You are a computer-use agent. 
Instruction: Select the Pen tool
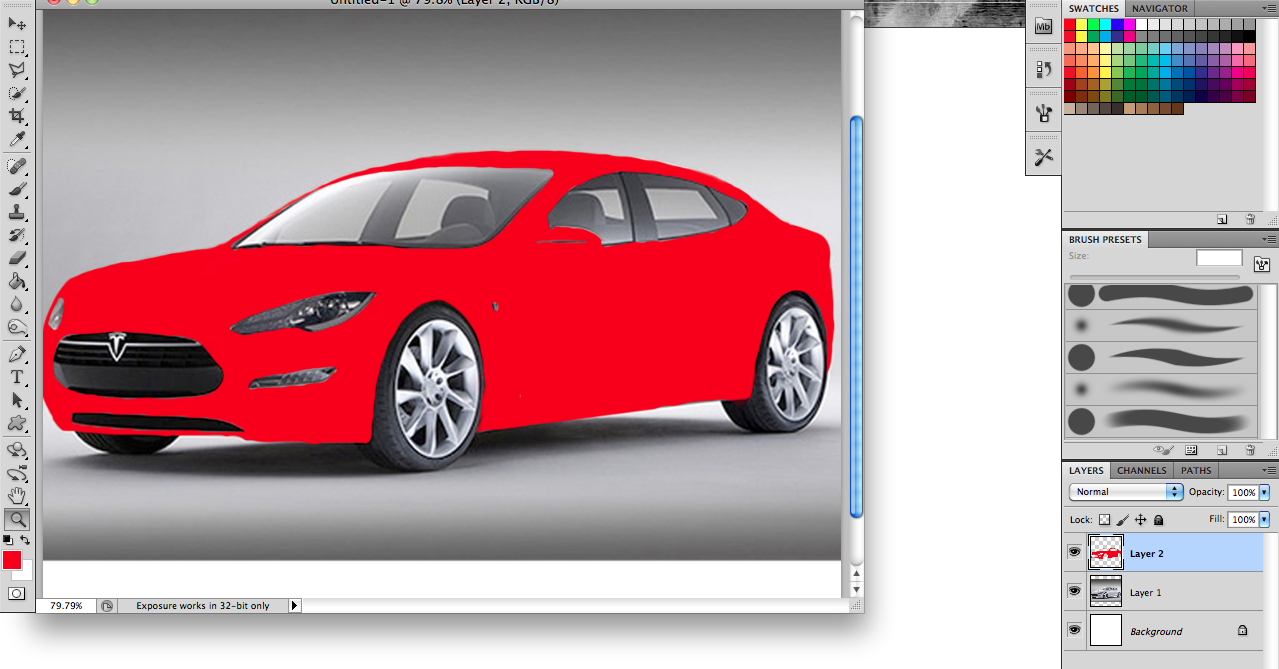coord(17,354)
